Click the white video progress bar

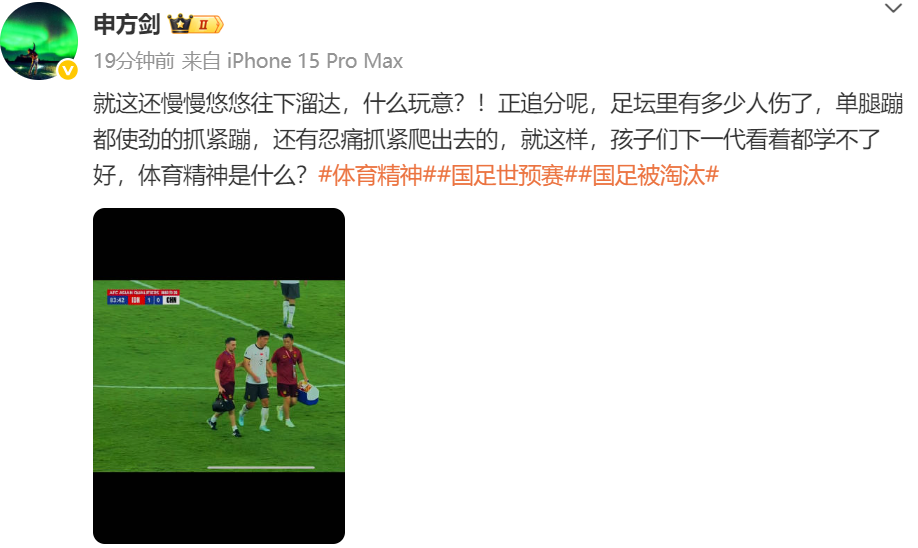[x=261, y=467]
